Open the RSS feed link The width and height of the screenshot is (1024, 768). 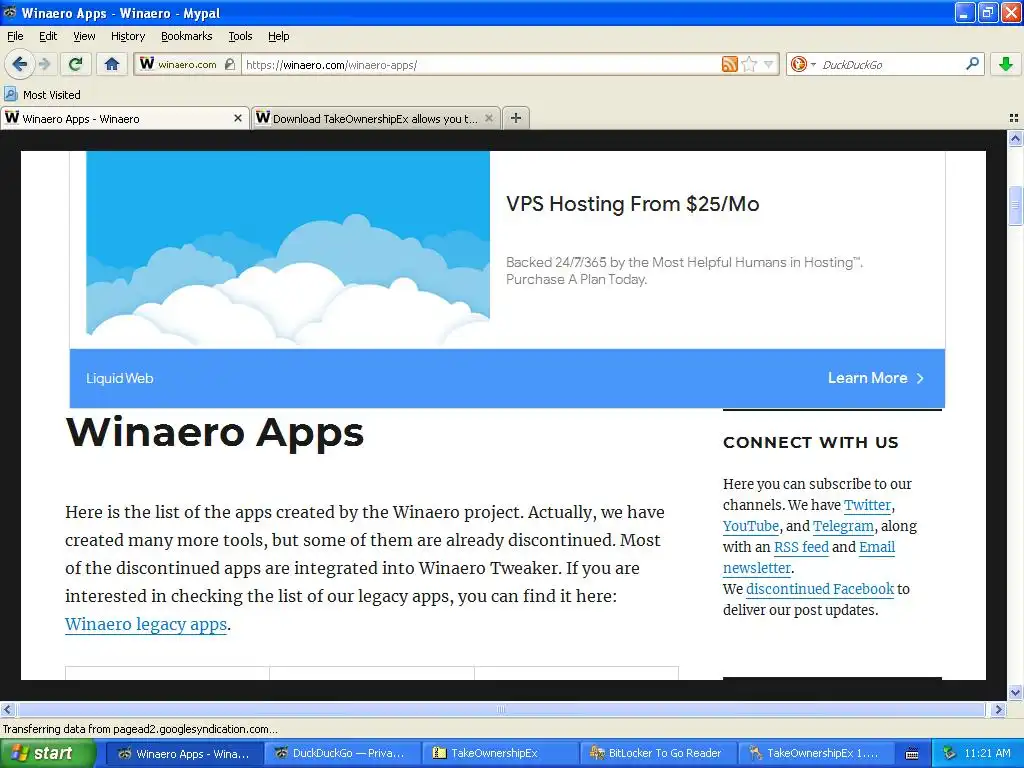click(801, 547)
